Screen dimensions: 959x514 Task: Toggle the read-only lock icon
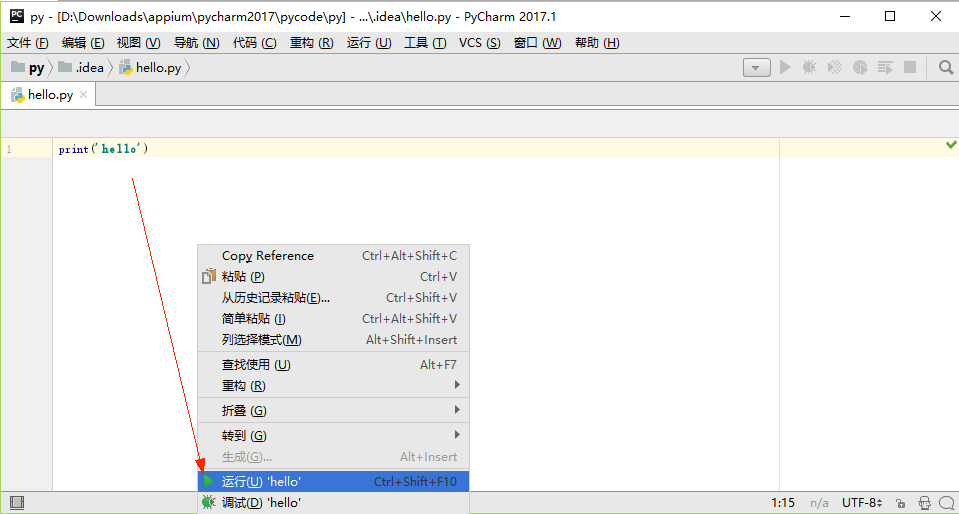[x=900, y=504]
